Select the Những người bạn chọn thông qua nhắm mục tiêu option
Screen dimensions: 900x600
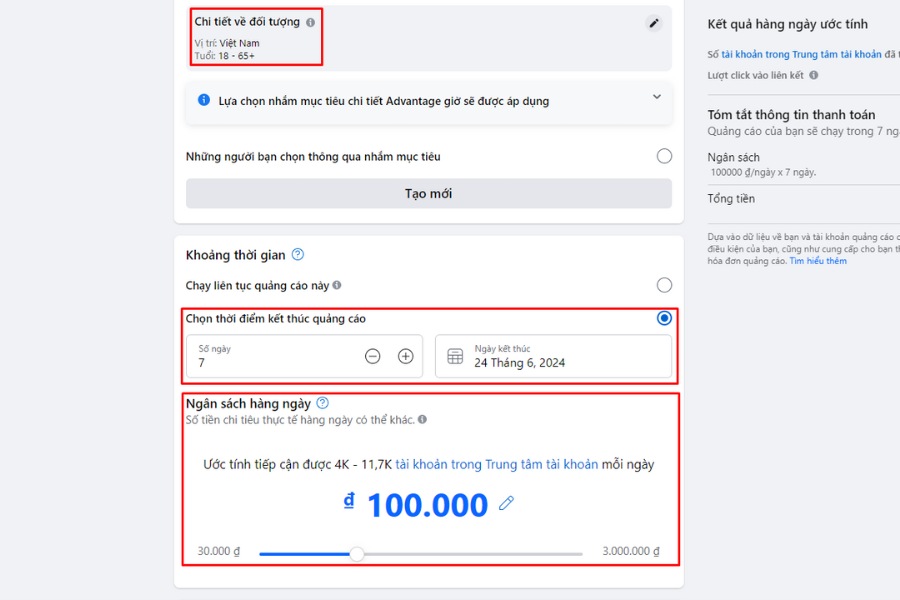[664, 156]
